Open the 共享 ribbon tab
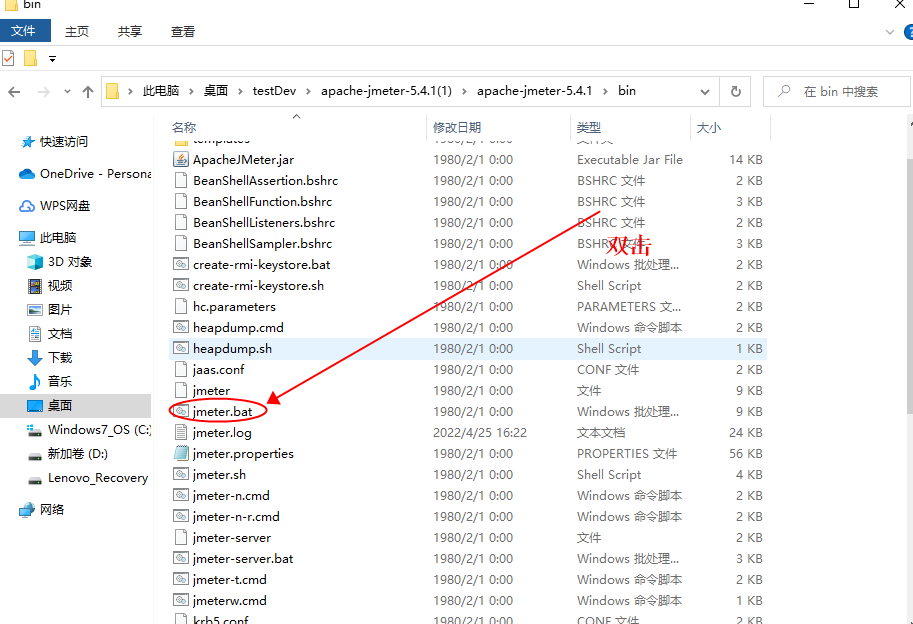Viewport: 913px width, 624px height. [129, 31]
